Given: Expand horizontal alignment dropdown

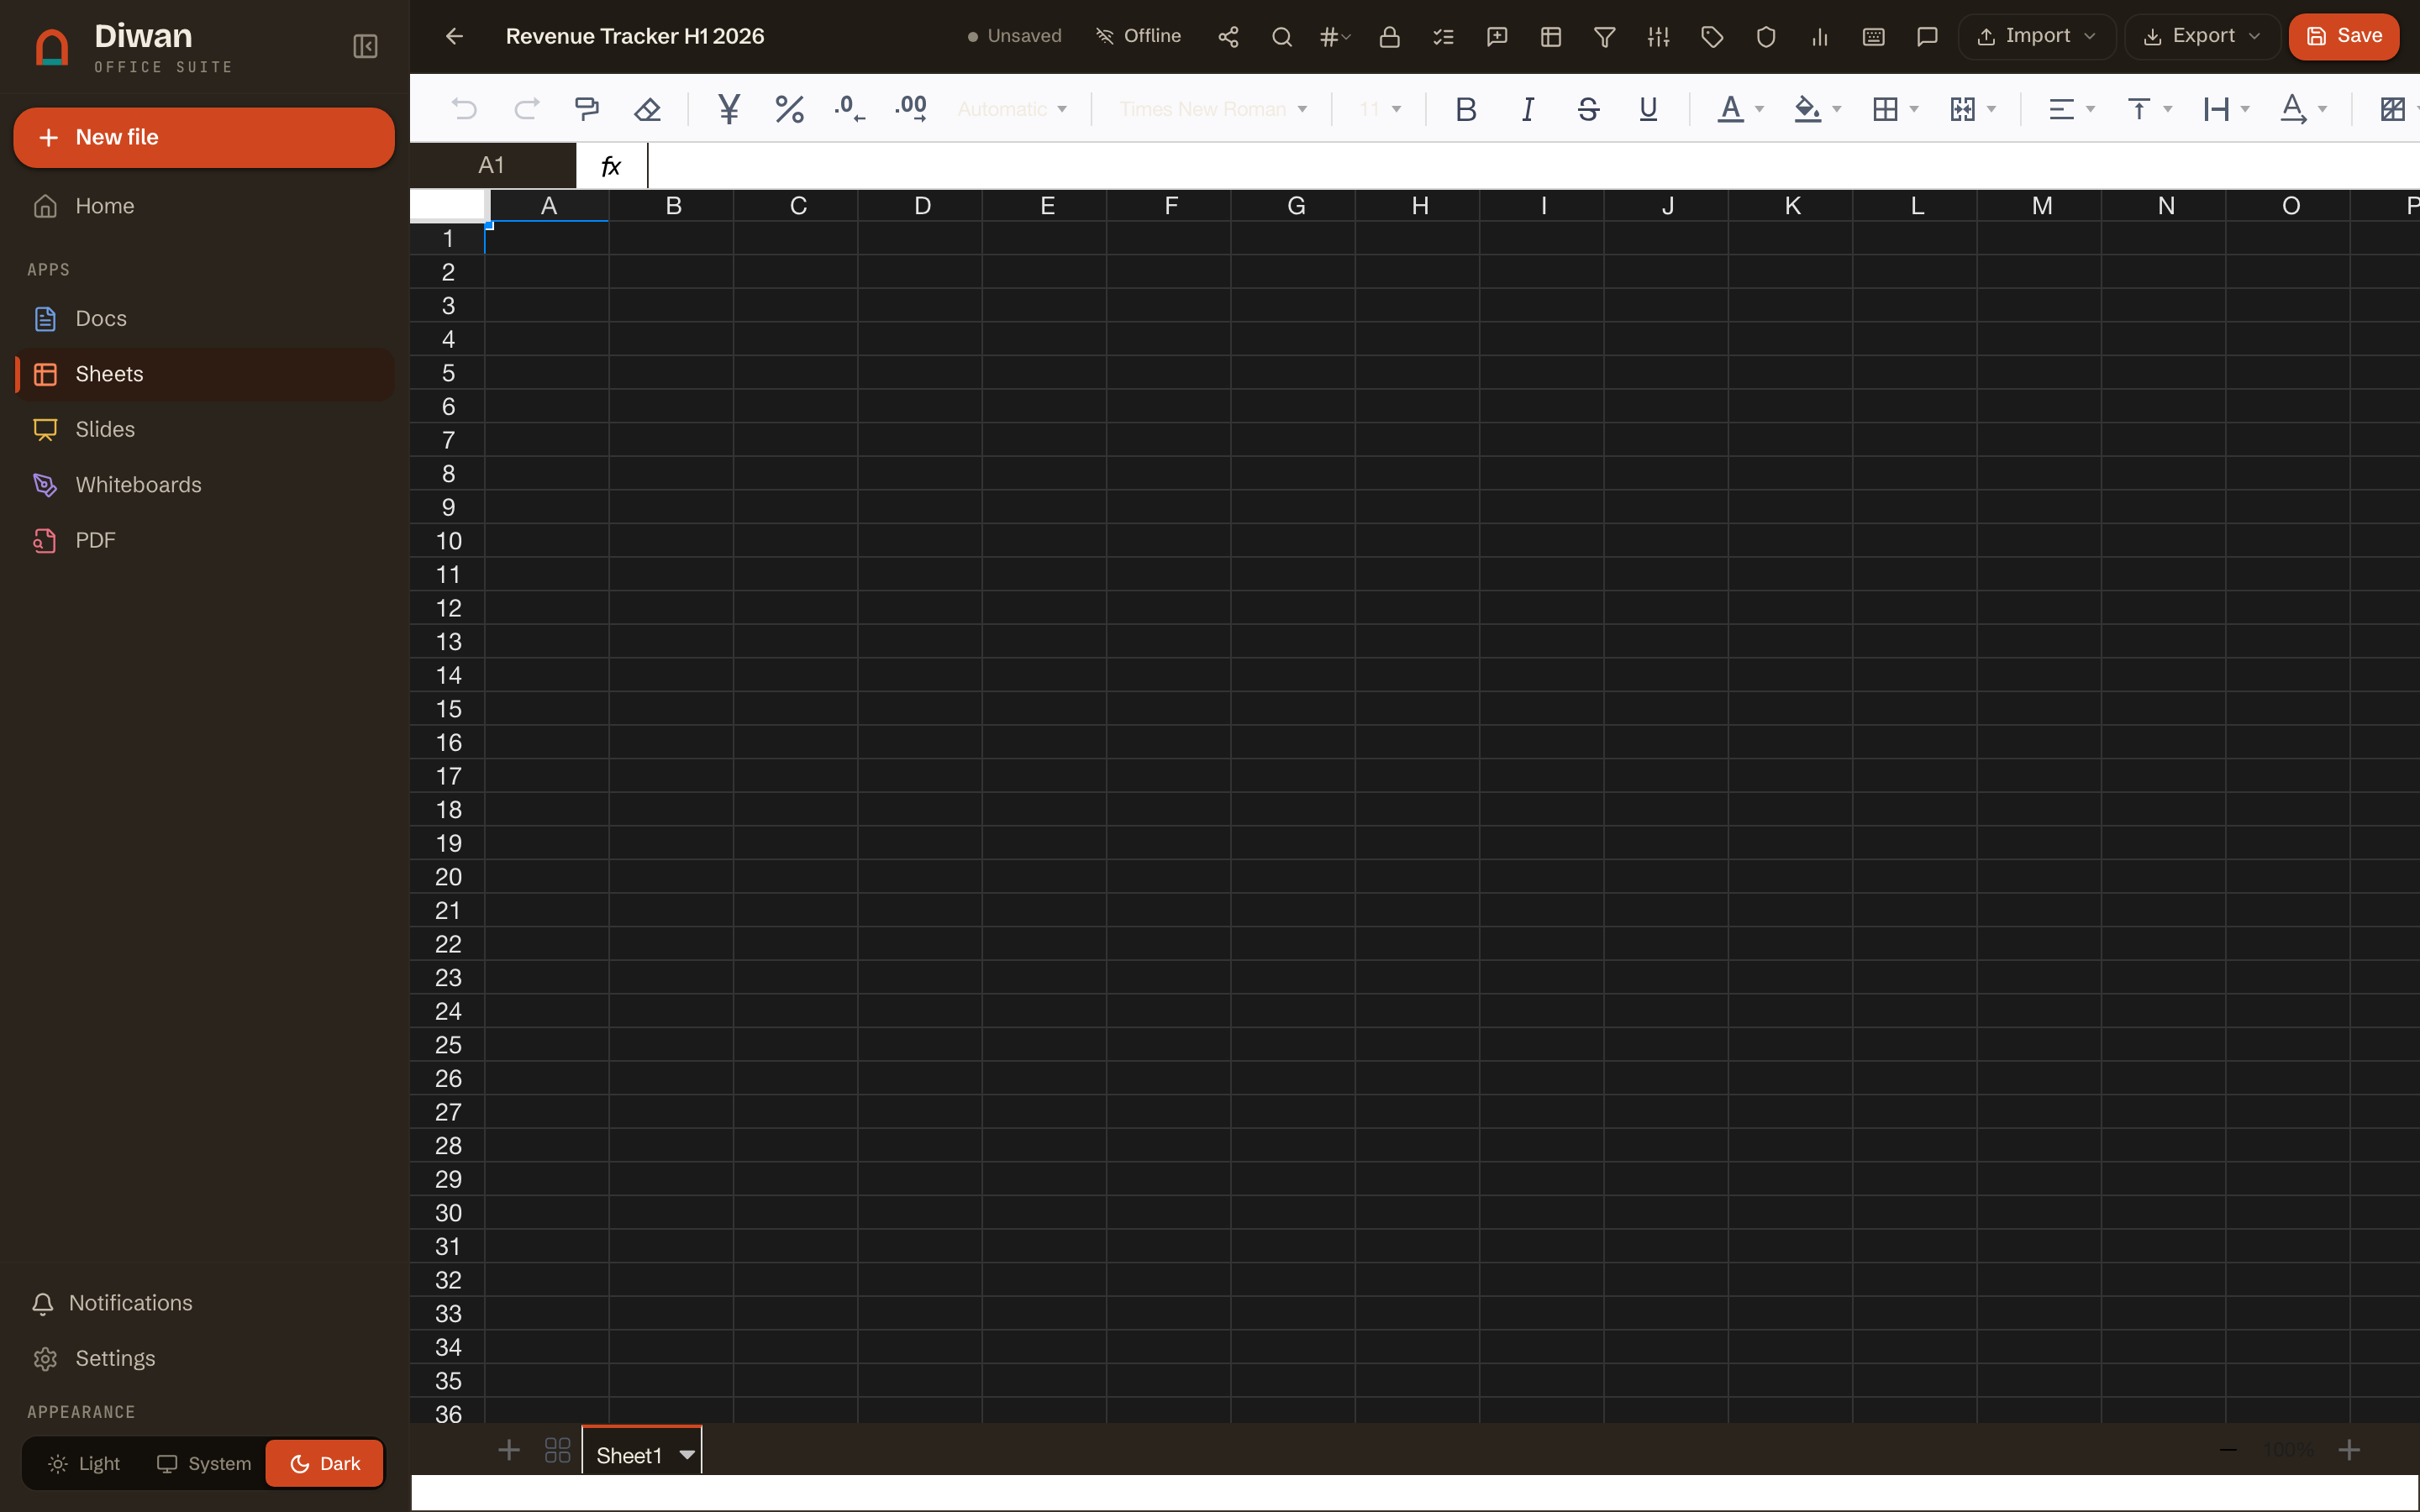Looking at the screenshot, I should pyautogui.click(x=2090, y=109).
